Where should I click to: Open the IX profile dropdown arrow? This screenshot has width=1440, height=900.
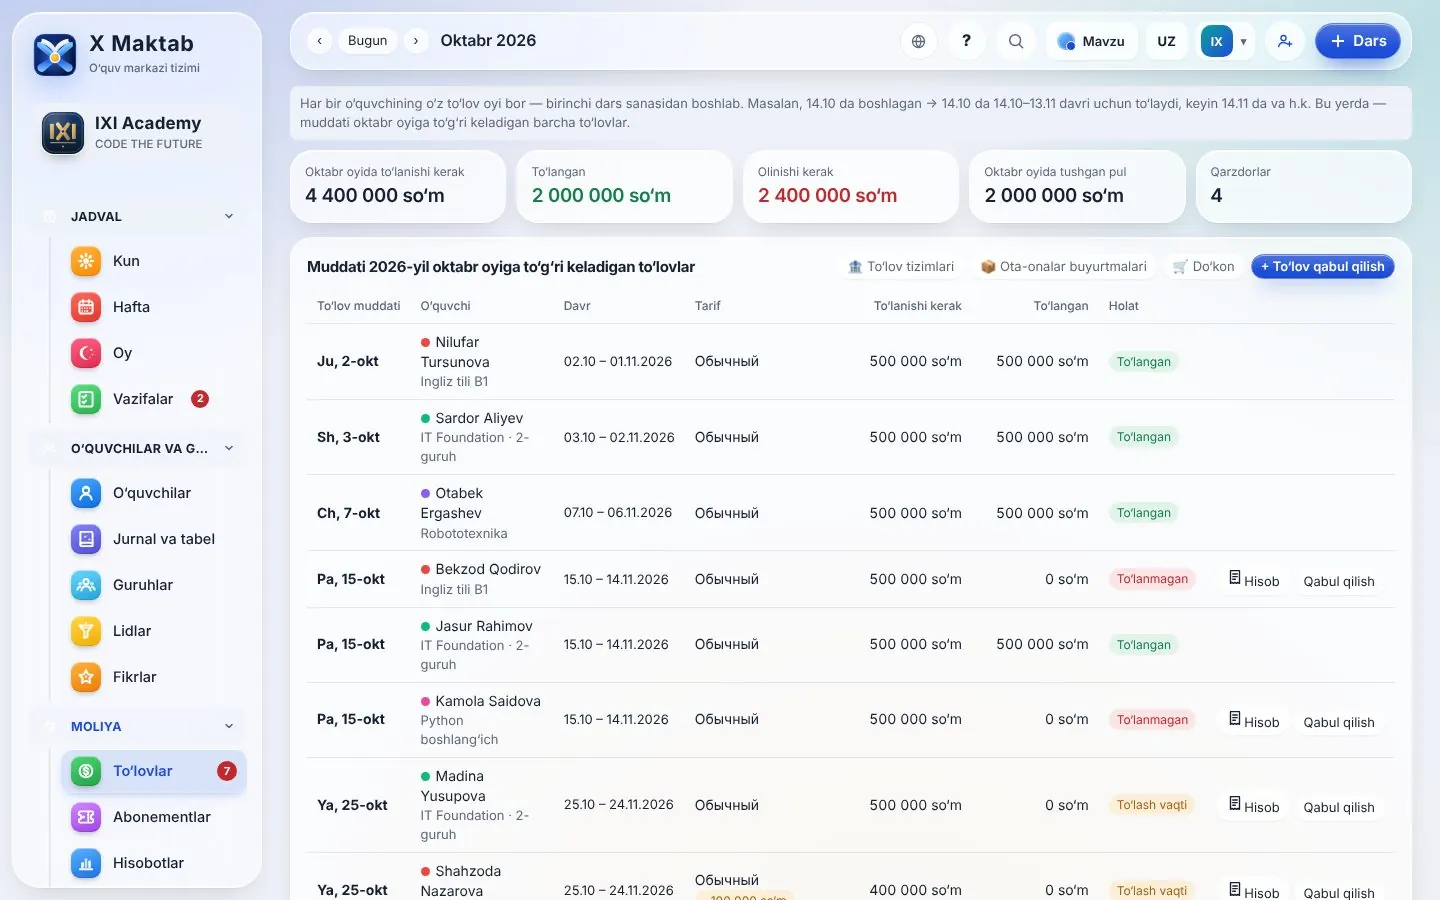point(1243,42)
